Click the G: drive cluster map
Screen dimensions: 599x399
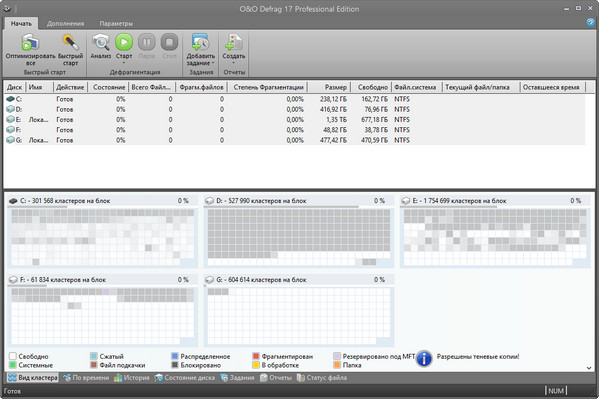pyautogui.click(x=299, y=316)
